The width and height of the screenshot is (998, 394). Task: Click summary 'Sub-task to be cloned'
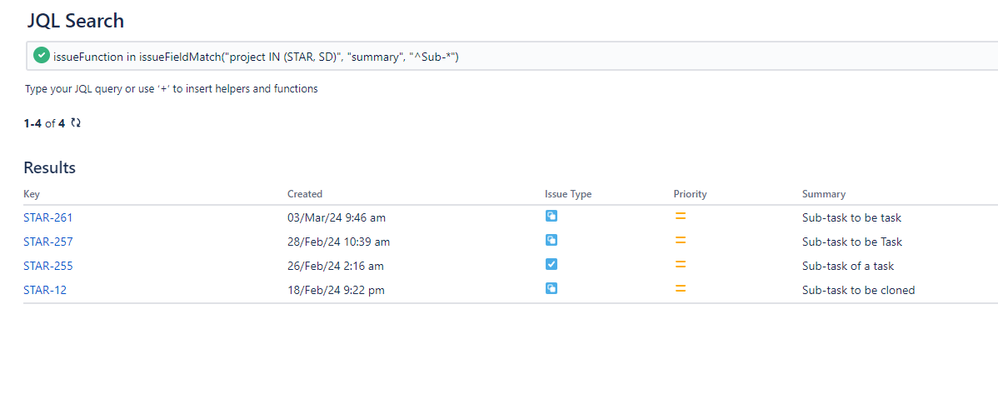(859, 290)
